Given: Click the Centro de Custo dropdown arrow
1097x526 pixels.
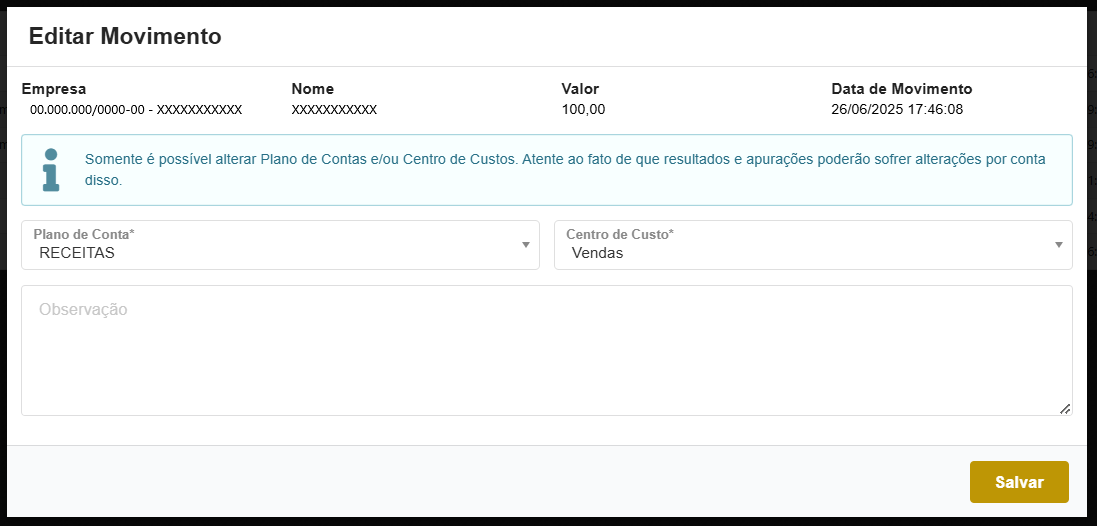Looking at the screenshot, I should pyautogui.click(x=1058, y=245).
